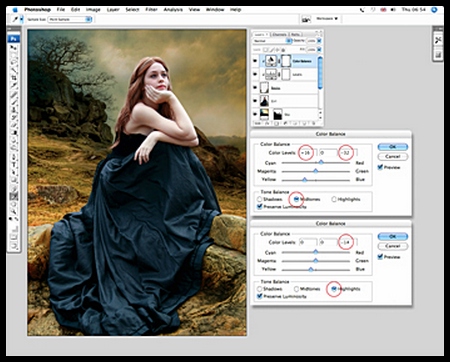Screen dimensions: 450x362
Task: Open lower icon in collapsed right dock
Action: click(x=438, y=55)
